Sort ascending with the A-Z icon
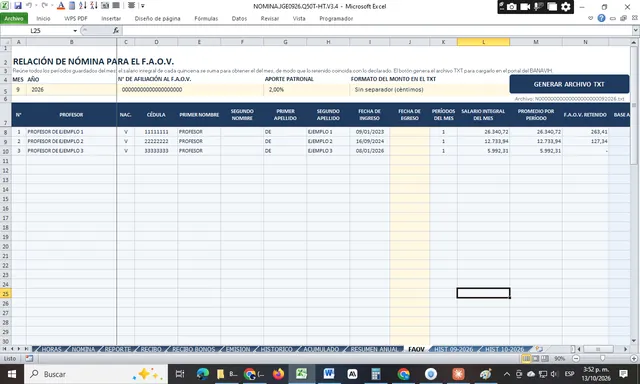640x384 pixels. click(82, 6)
